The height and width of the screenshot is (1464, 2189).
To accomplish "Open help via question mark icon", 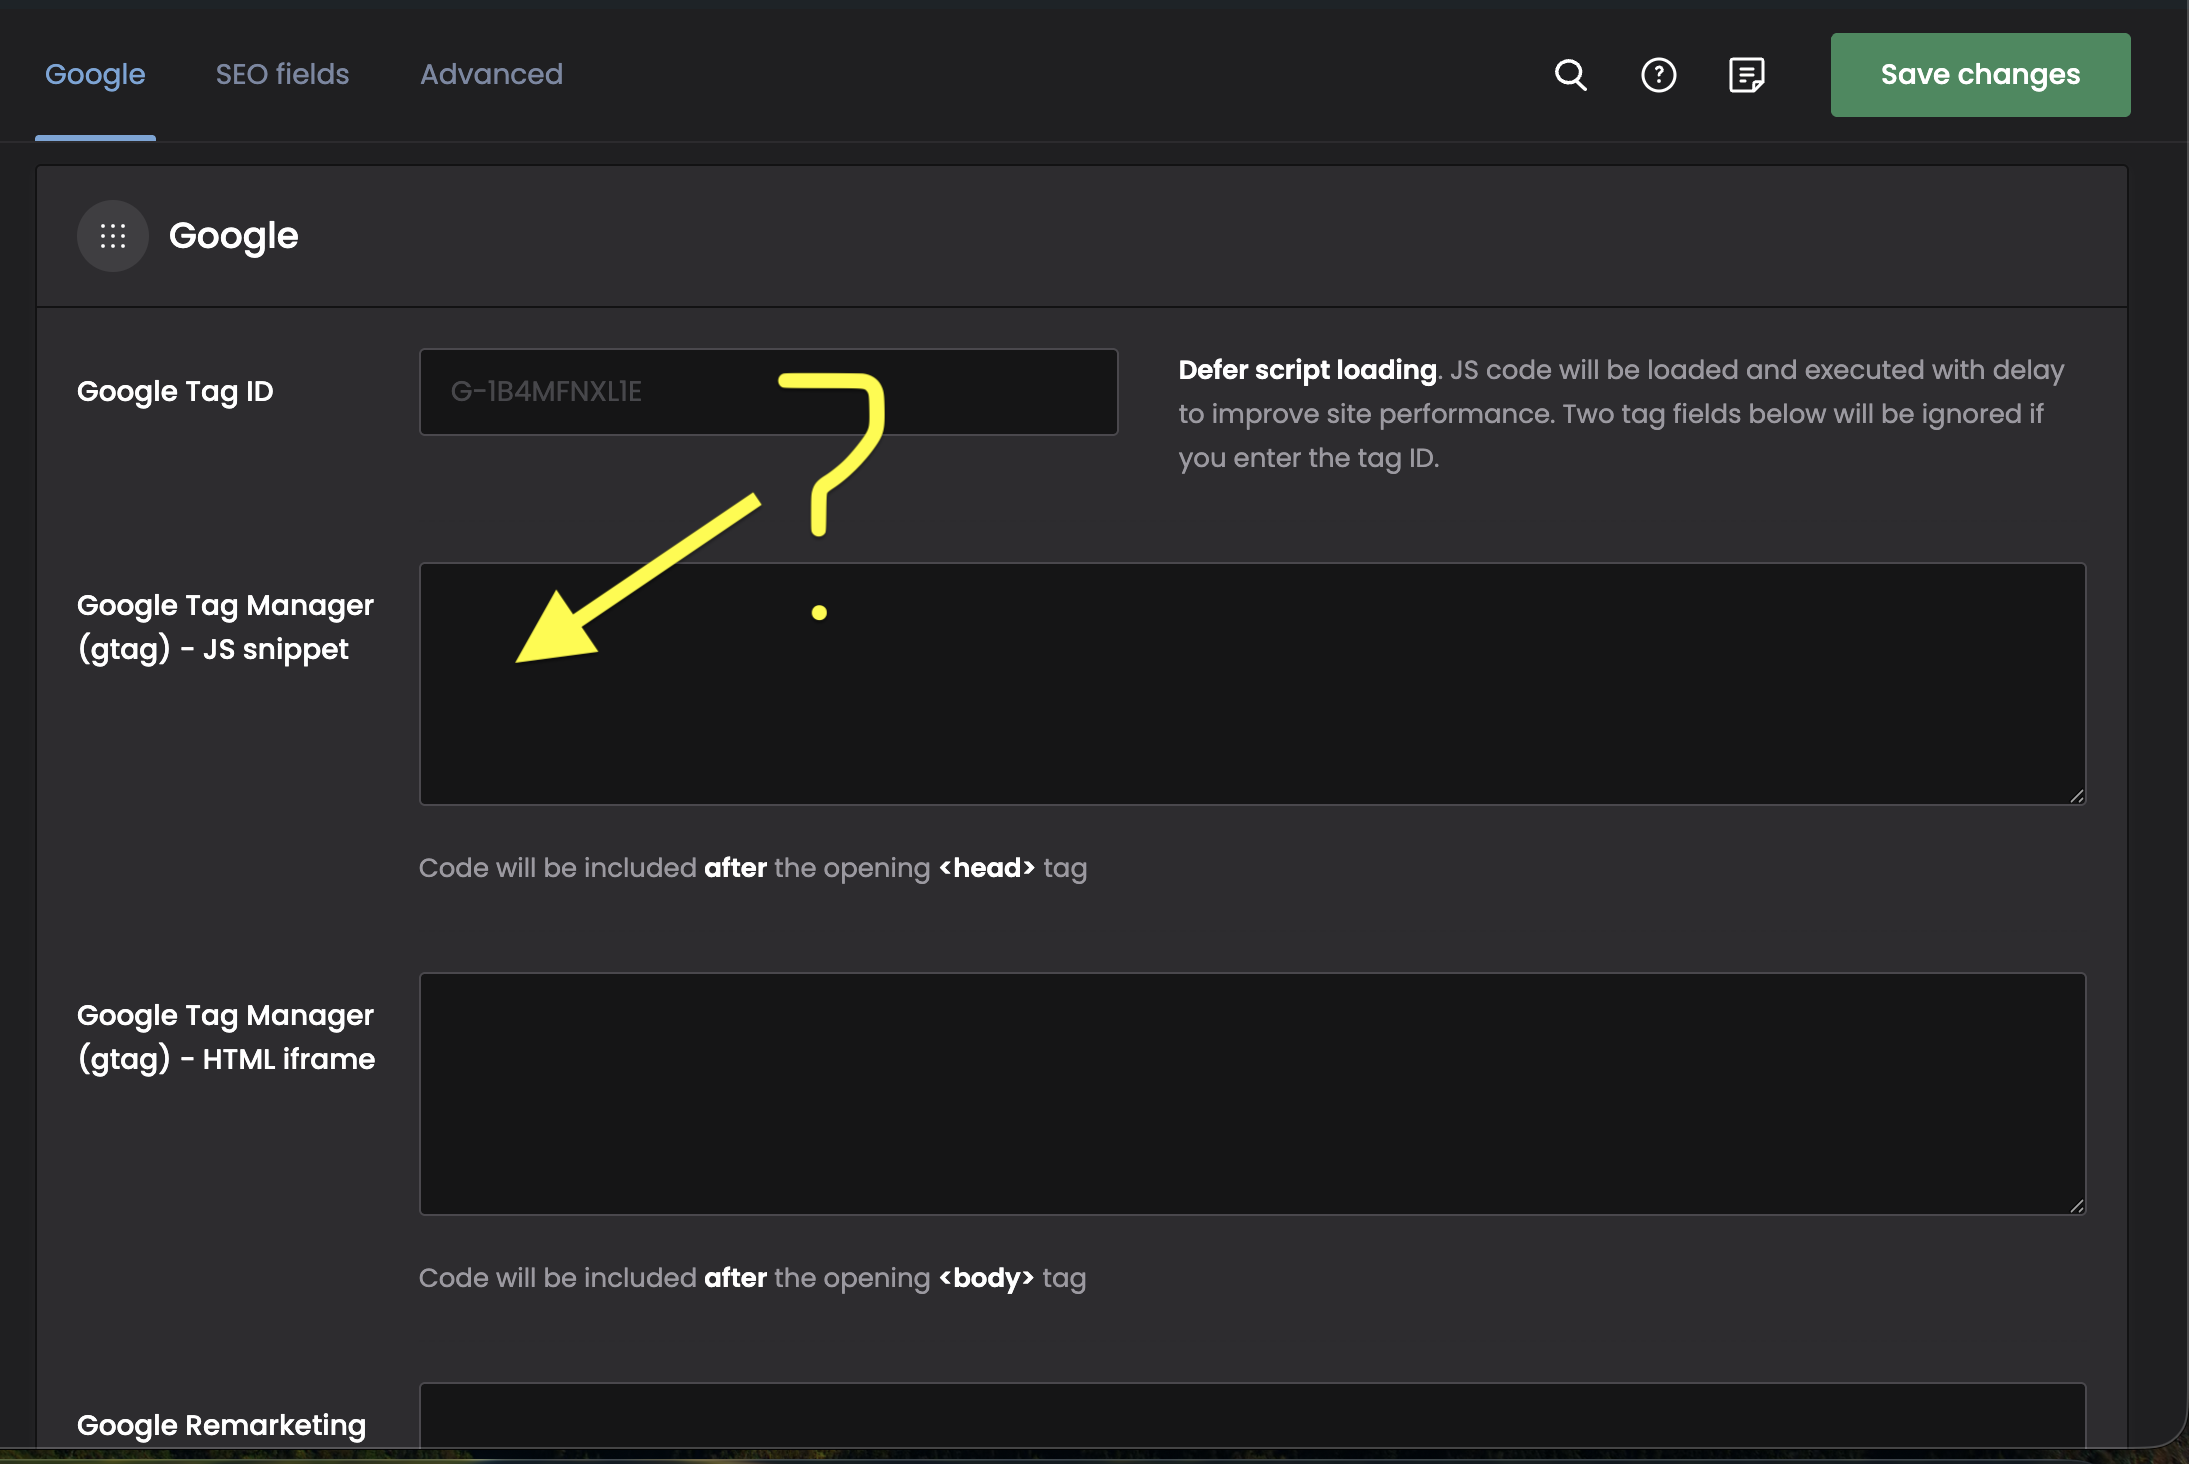I will 1658,75.
